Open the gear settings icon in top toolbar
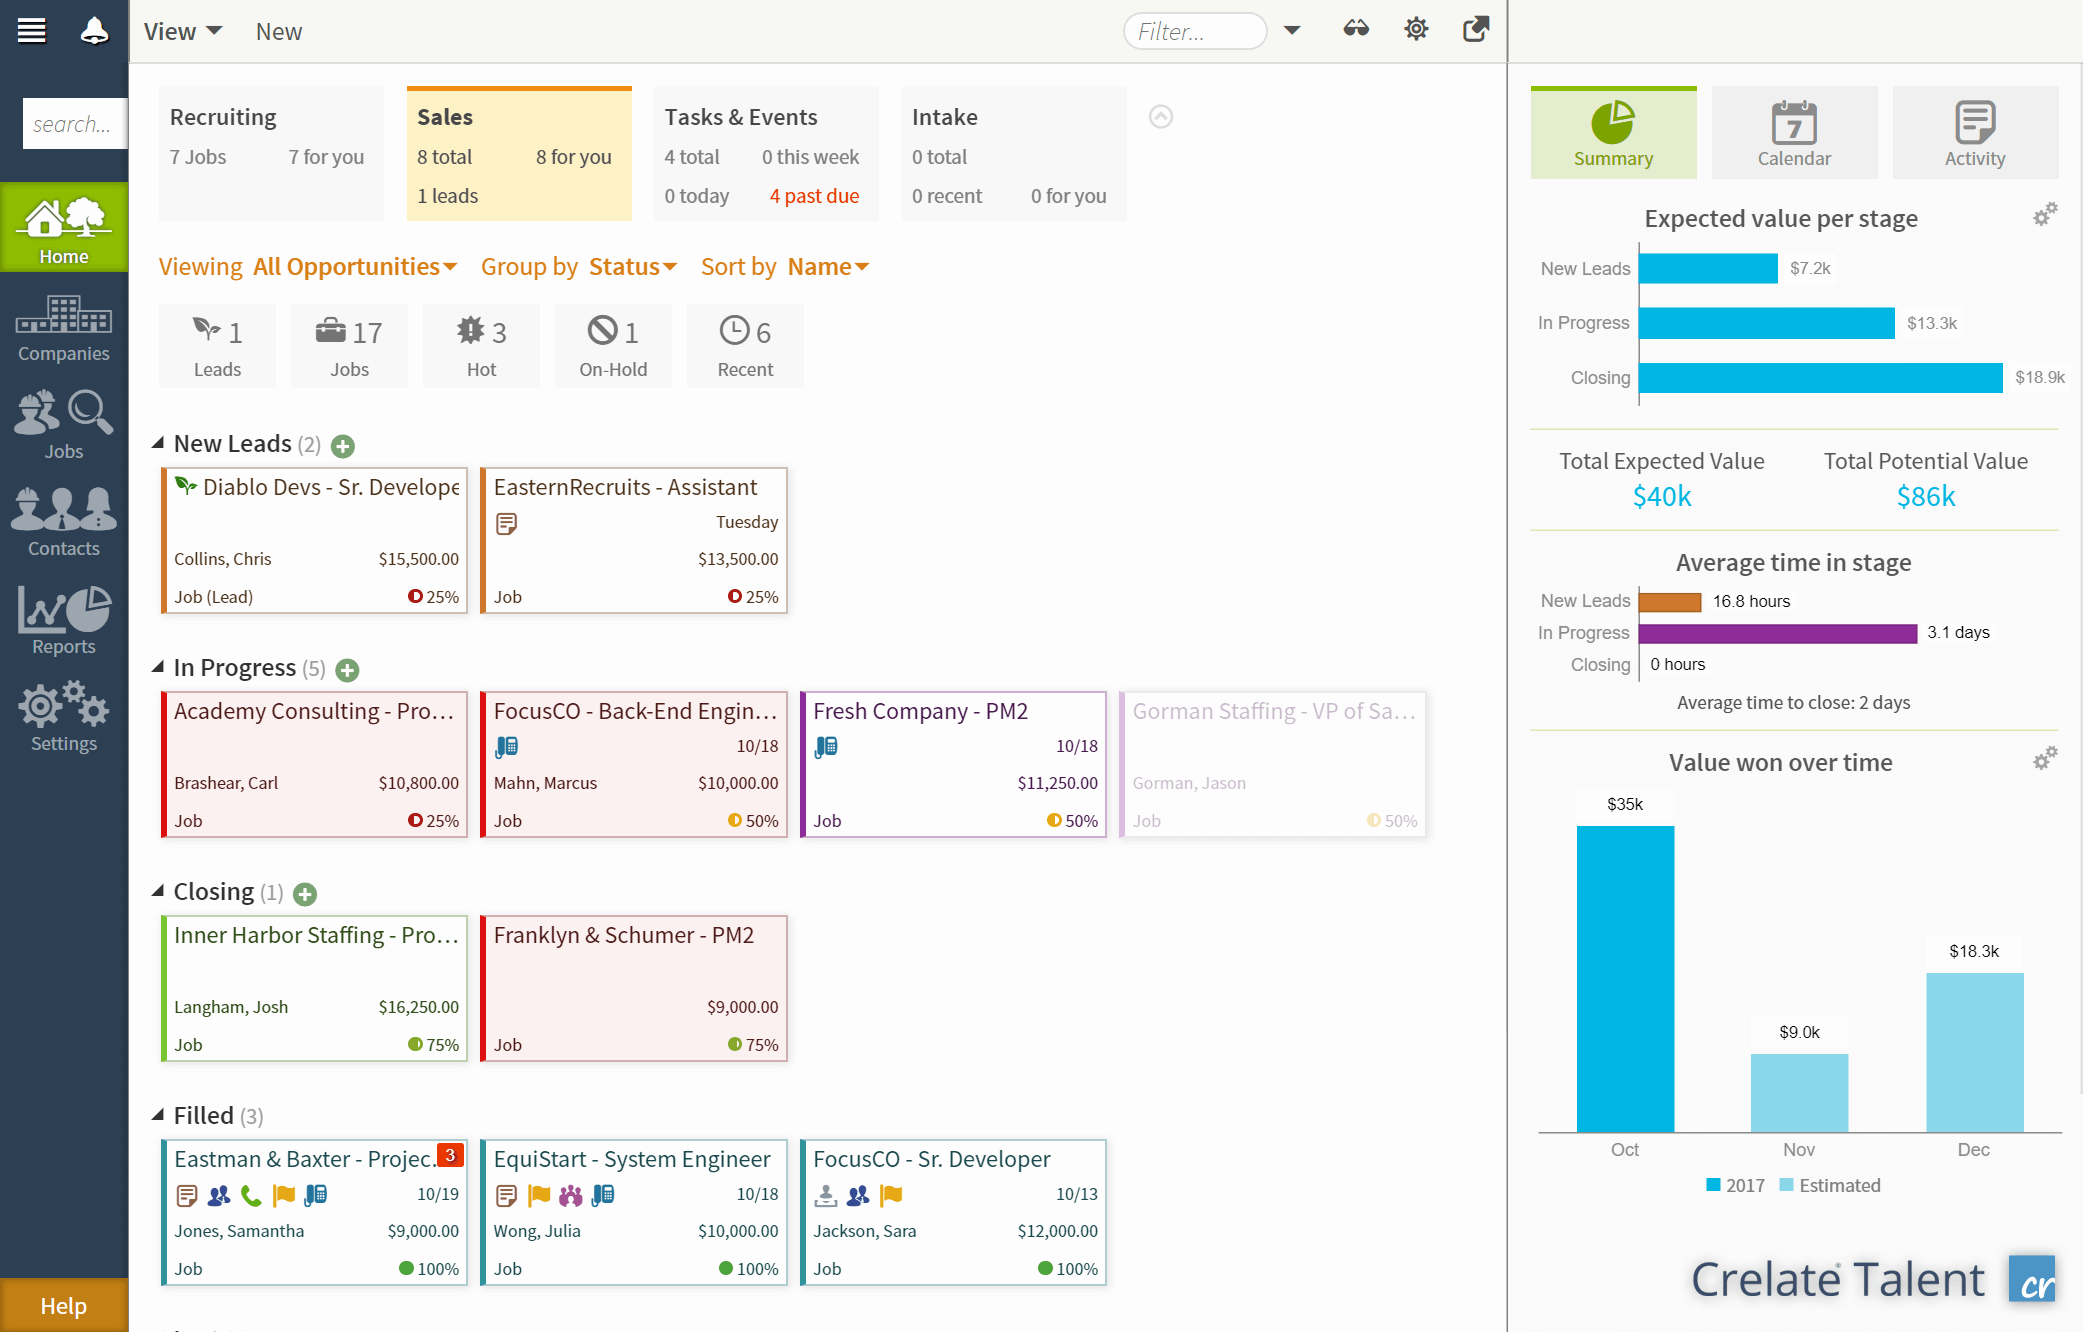This screenshot has height=1332, width=2083. coord(1416,29)
